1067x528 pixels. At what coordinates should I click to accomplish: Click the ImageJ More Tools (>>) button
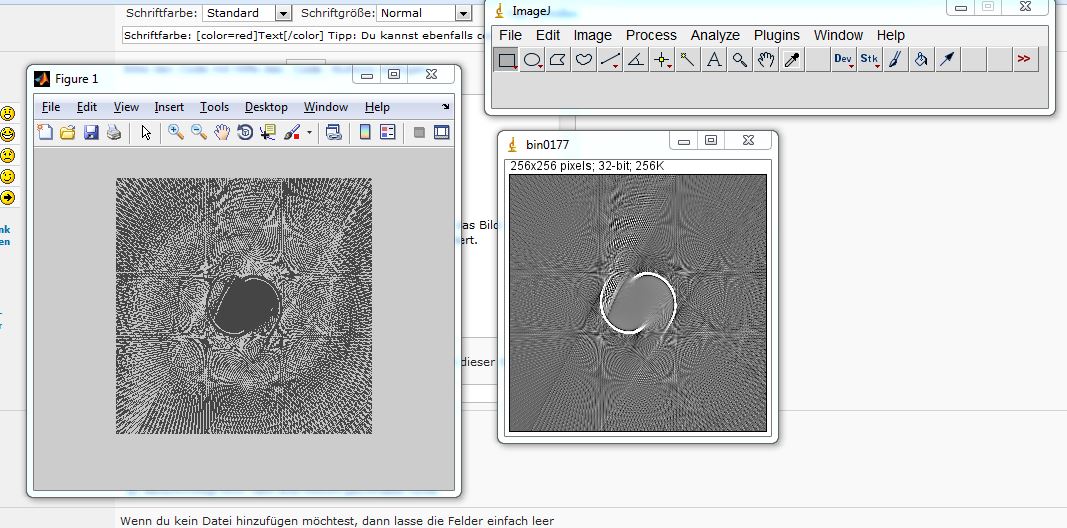[x=1023, y=60]
